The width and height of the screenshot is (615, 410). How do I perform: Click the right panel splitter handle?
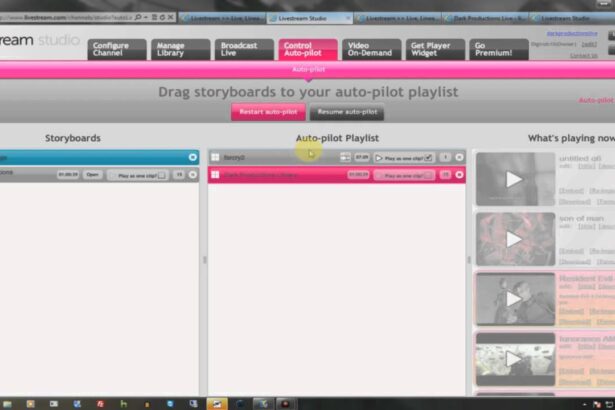coord(469,260)
